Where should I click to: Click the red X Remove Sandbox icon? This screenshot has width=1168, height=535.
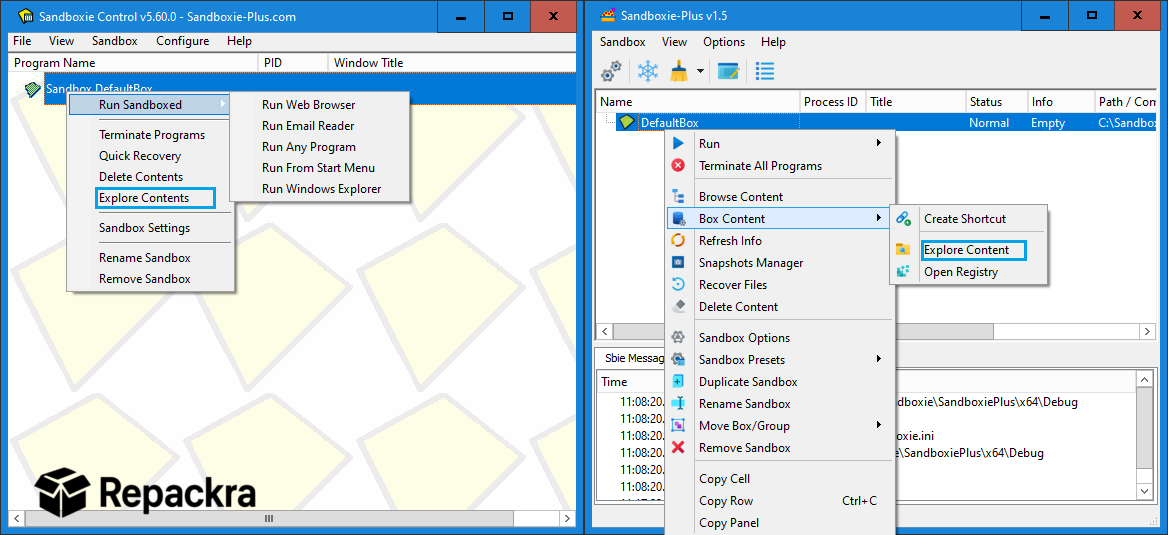point(678,448)
